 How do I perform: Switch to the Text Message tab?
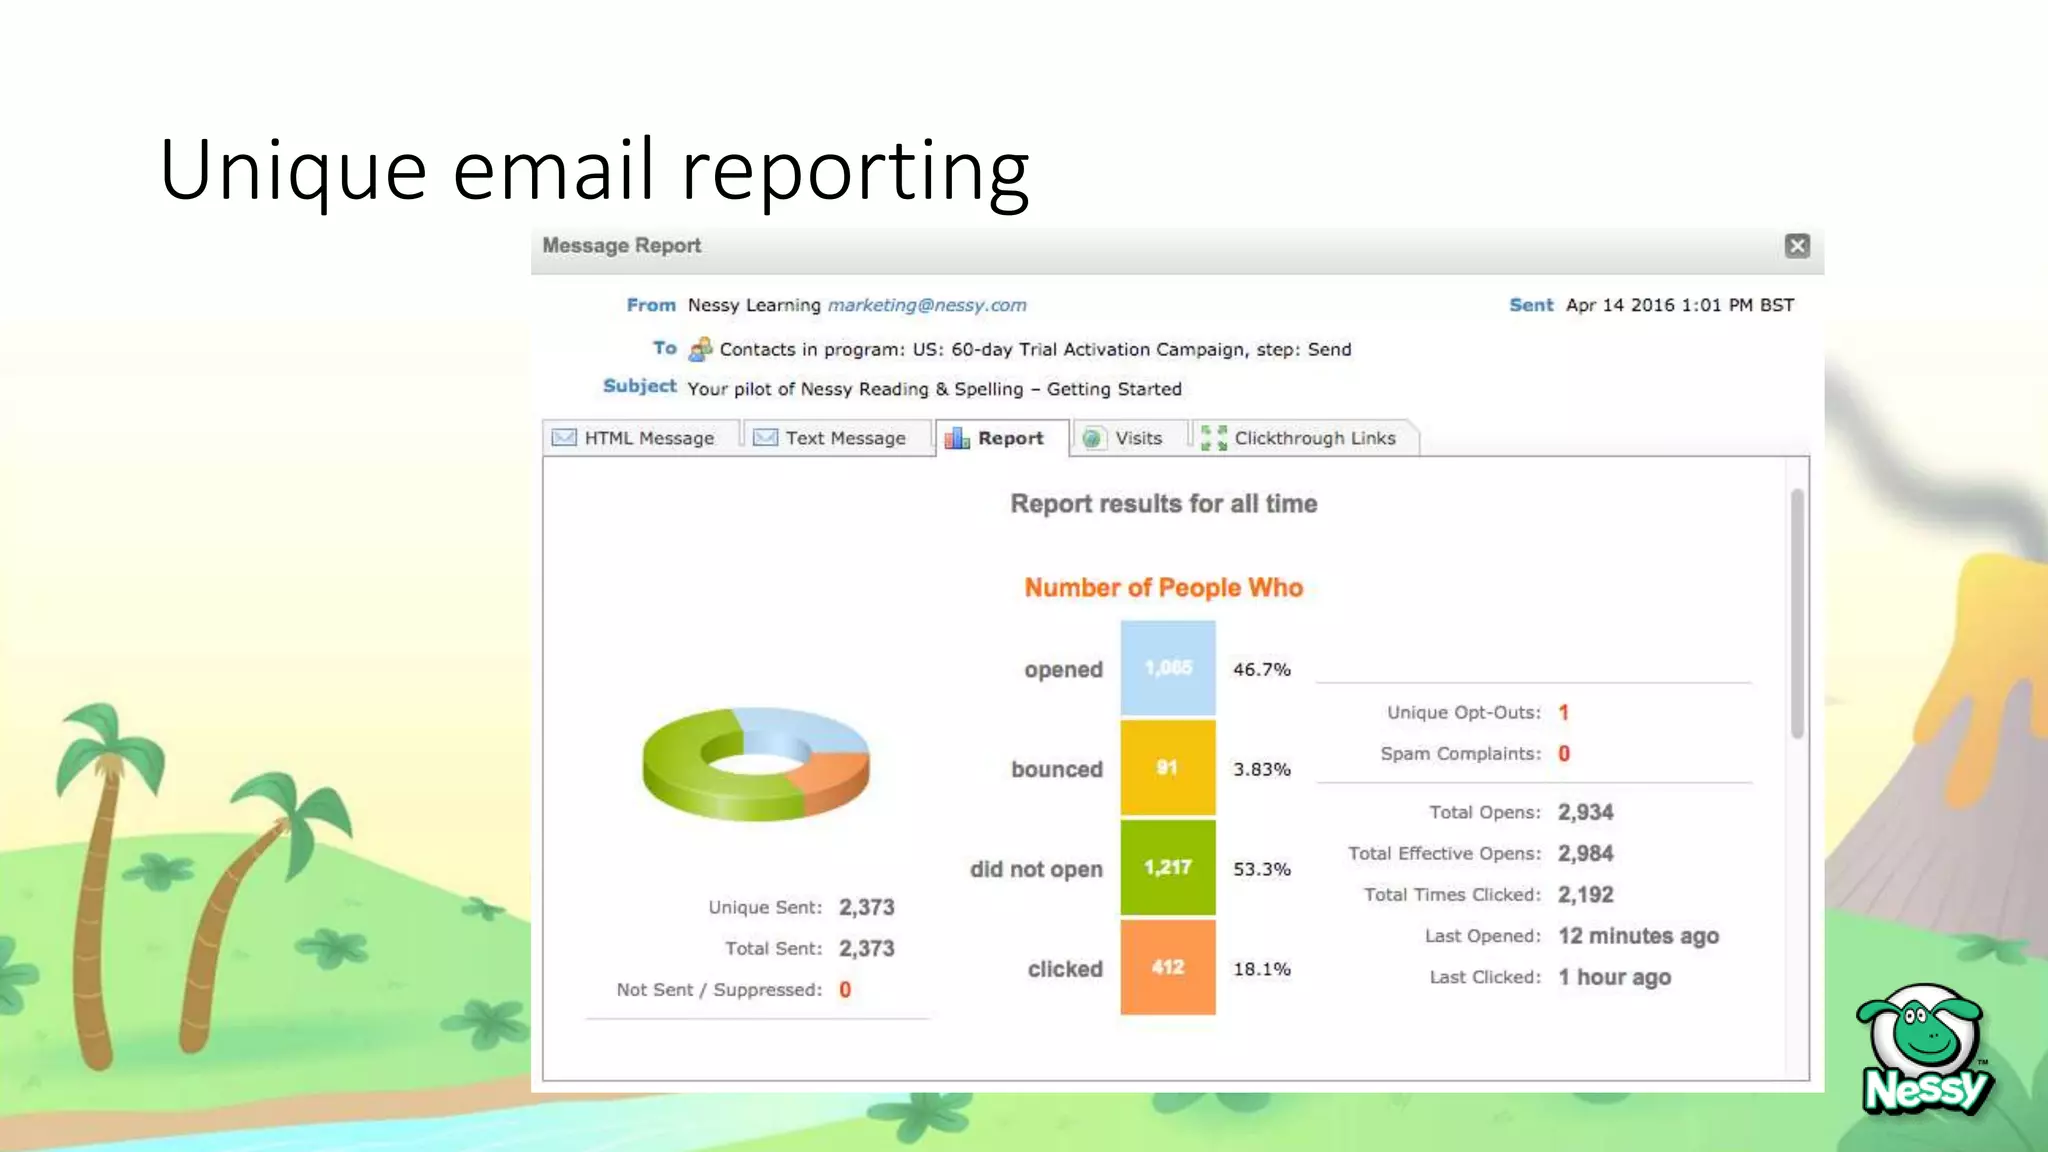tap(836, 438)
